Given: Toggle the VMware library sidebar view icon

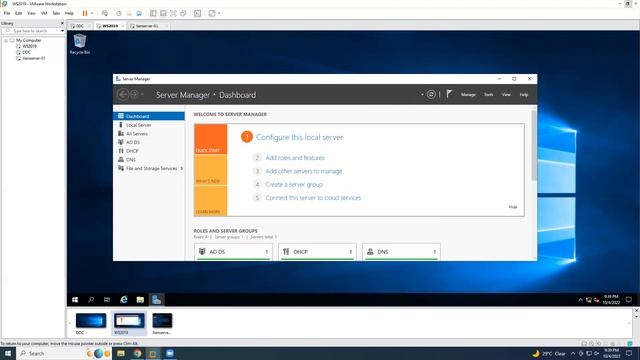Looking at the screenshot, I should (153, 13).
